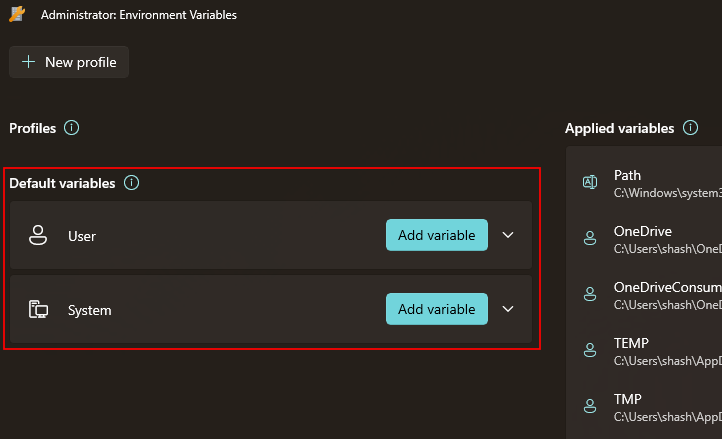
Task: Click the info icon beside Profiles
Action: (x=71, y=128)
